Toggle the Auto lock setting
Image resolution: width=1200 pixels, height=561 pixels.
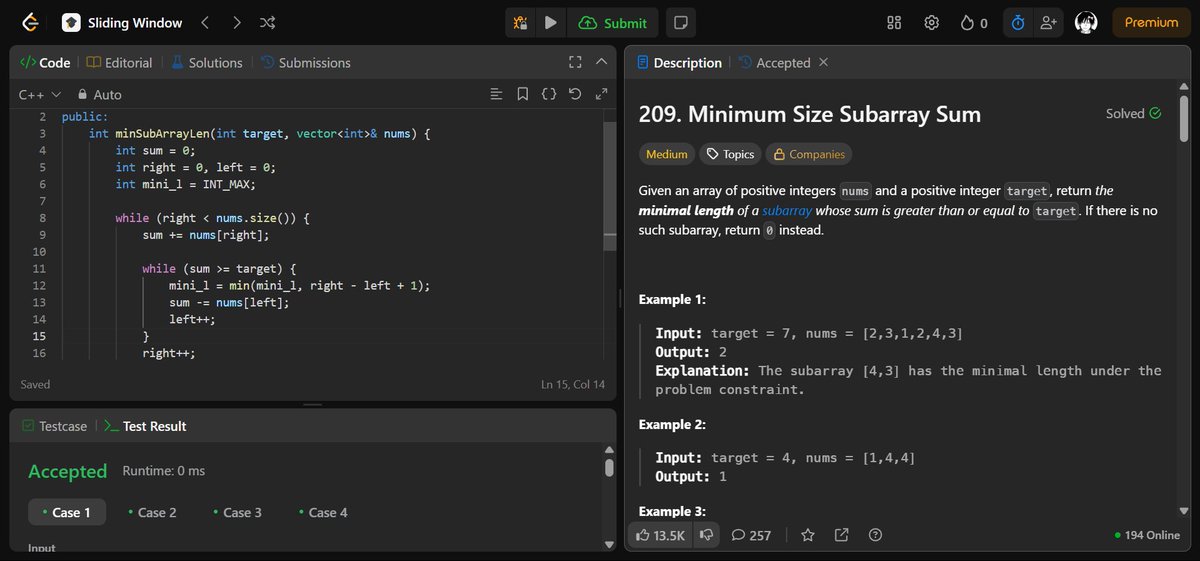(99, 94)
